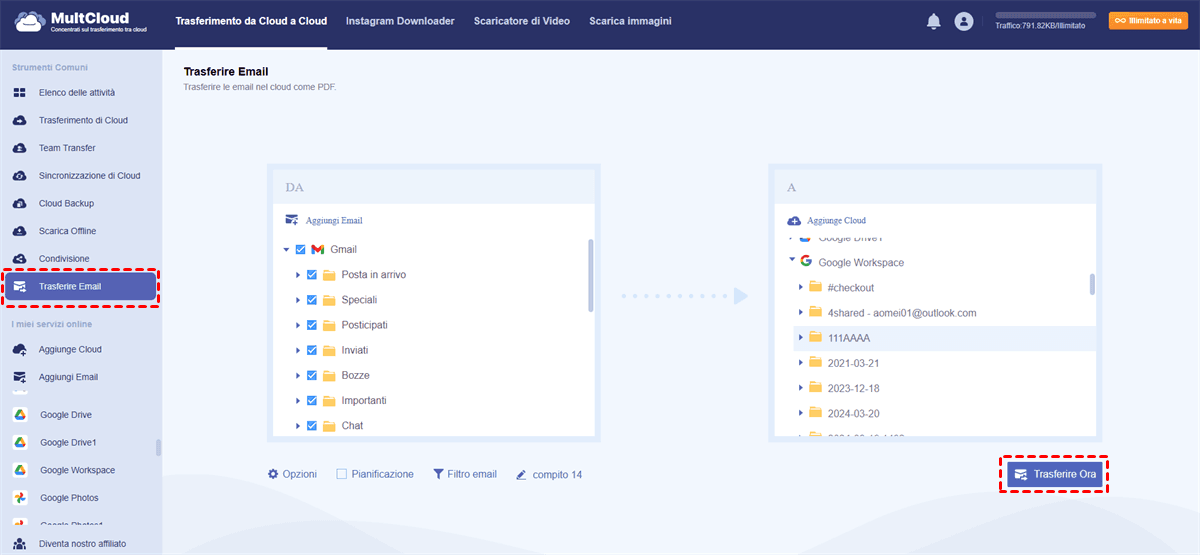Screen dimensions: 1200x555
Task: Uncheck Posticipati folder checkbox
Action: pos(312,325)
